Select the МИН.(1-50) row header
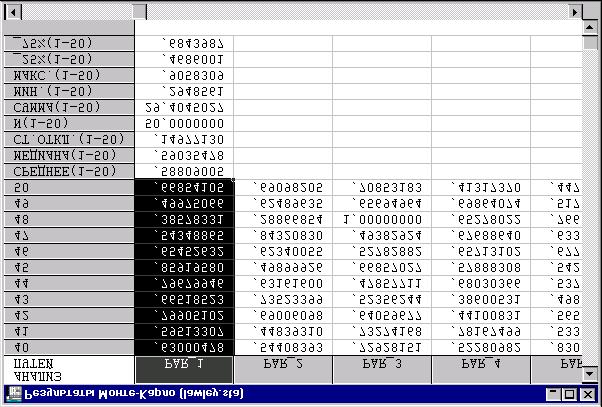This screenshot has width=602, height=407. tap(69, 91)
